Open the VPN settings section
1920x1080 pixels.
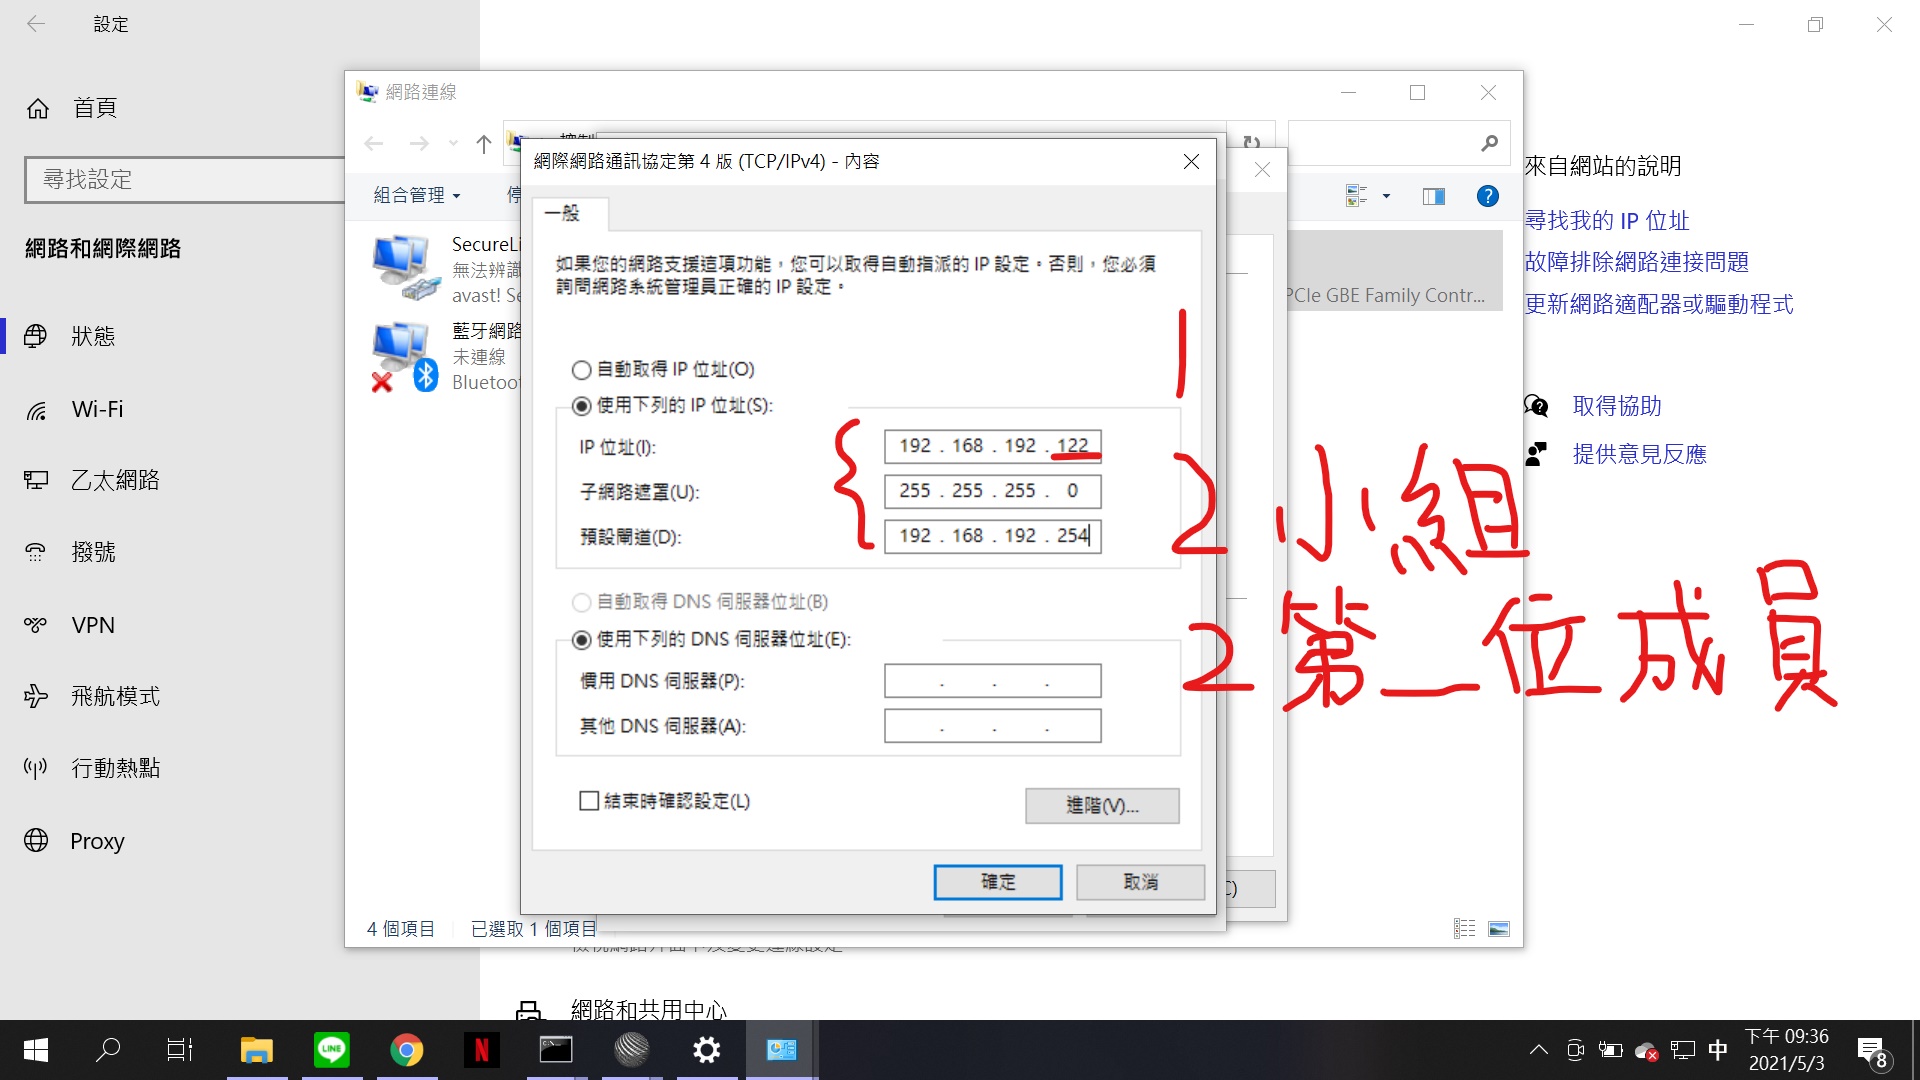coord(92,625)
